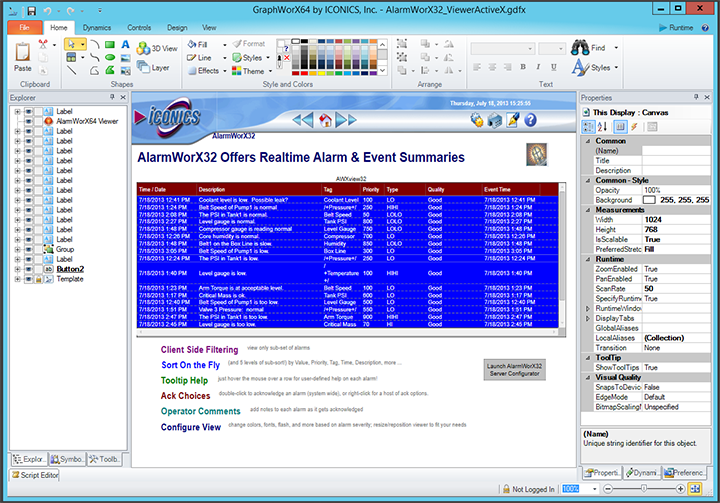Toggle visibility checkbox for Button2
This screenshot has height=503, width=720.
coord(29,269)
